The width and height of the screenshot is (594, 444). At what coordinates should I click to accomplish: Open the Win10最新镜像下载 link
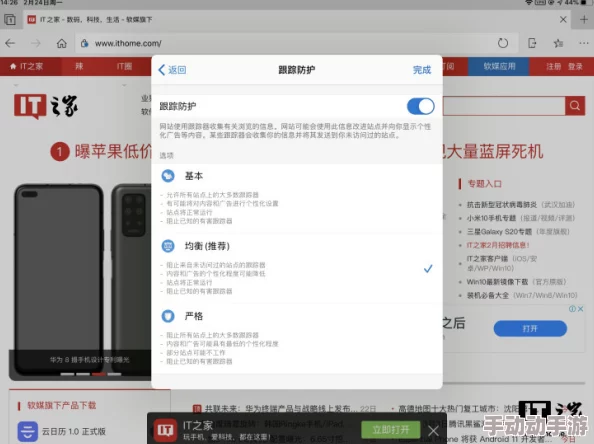click(x=497, y=282)
